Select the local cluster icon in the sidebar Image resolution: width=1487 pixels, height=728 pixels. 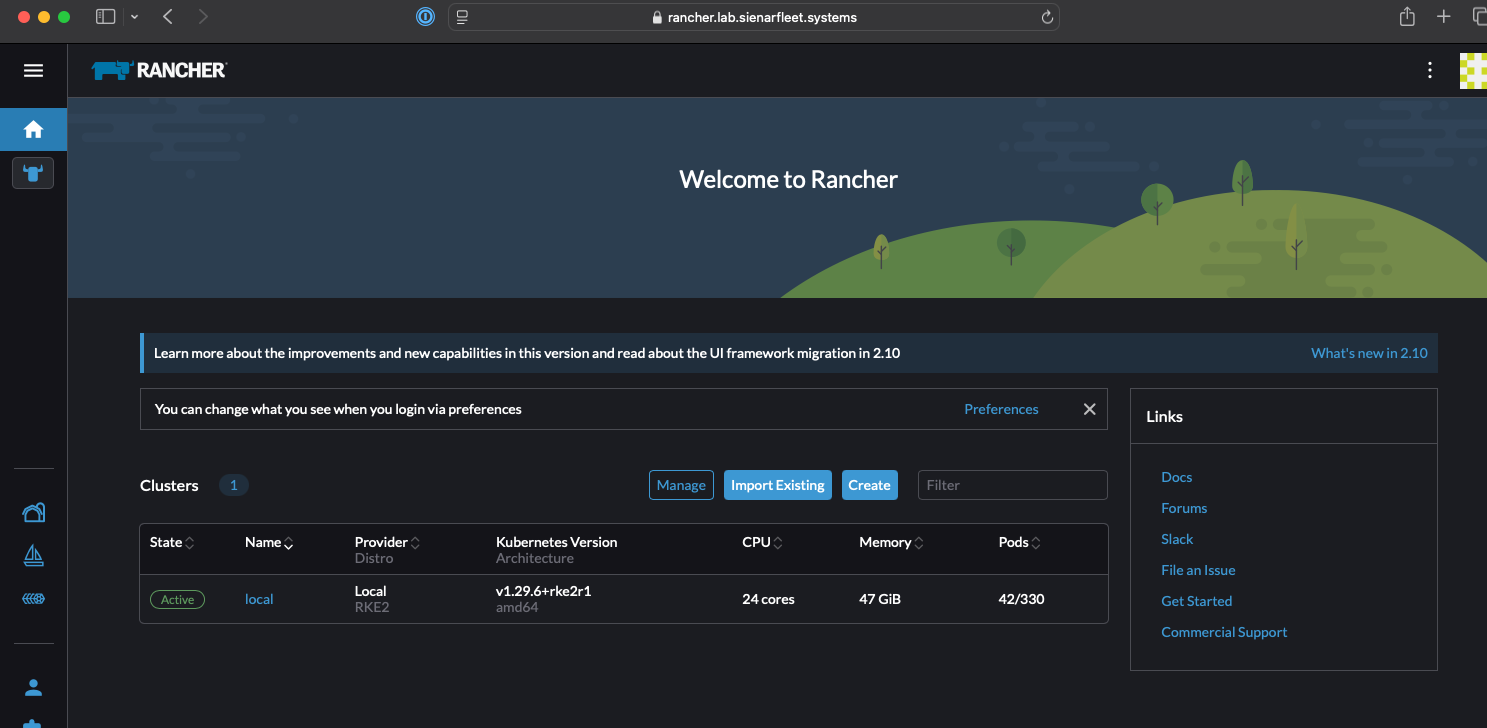pyautogui.click(x=33, y=172)
